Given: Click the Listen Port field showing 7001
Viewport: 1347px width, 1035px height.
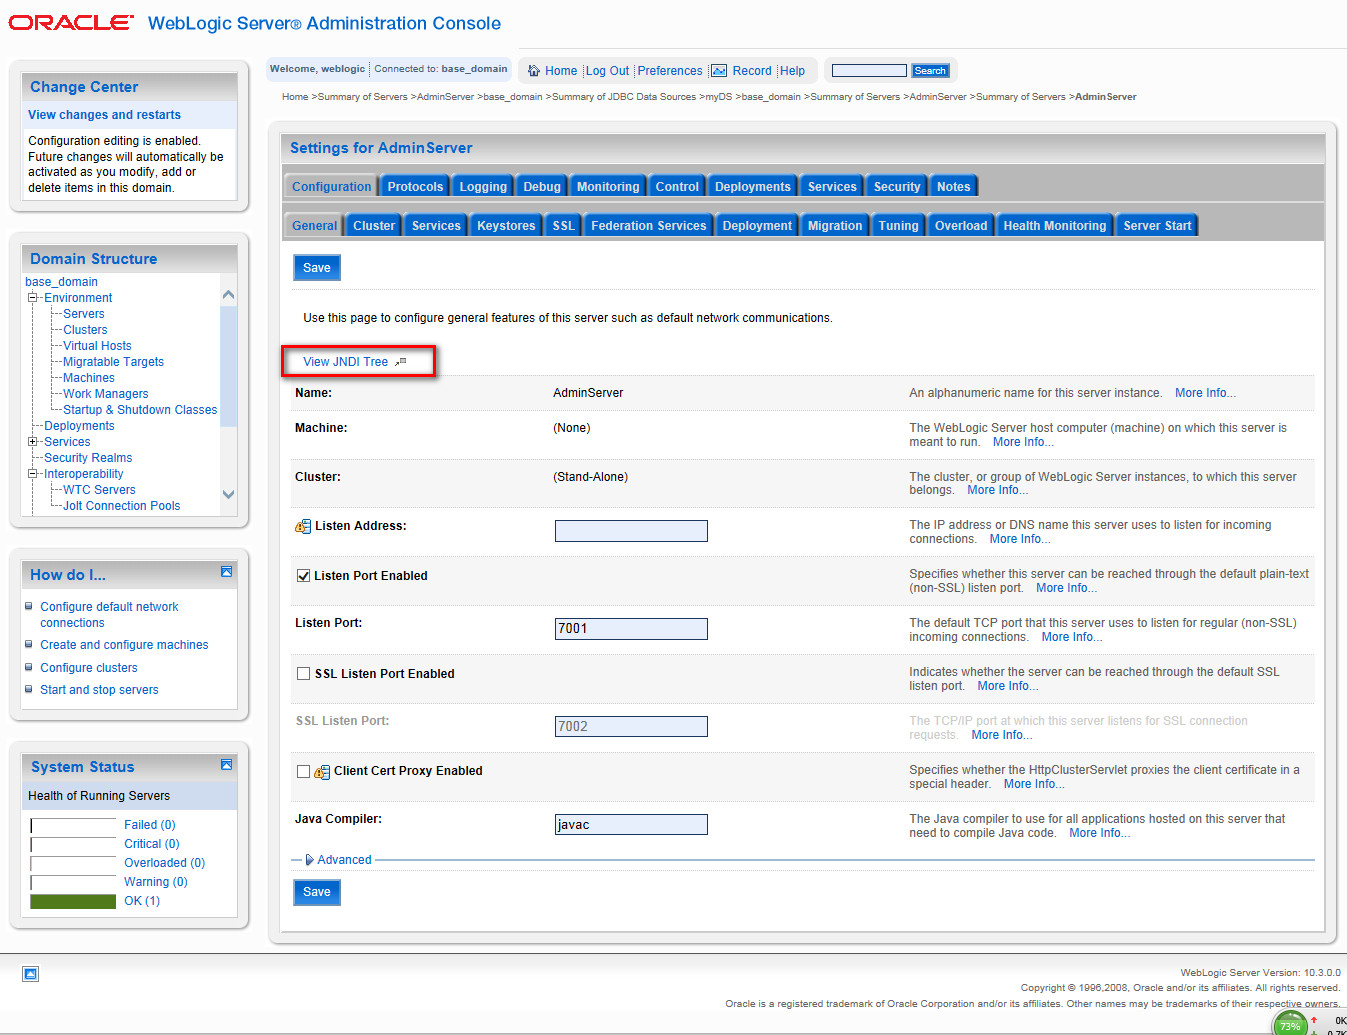Looking at the screenshot, I should point(631,629).
